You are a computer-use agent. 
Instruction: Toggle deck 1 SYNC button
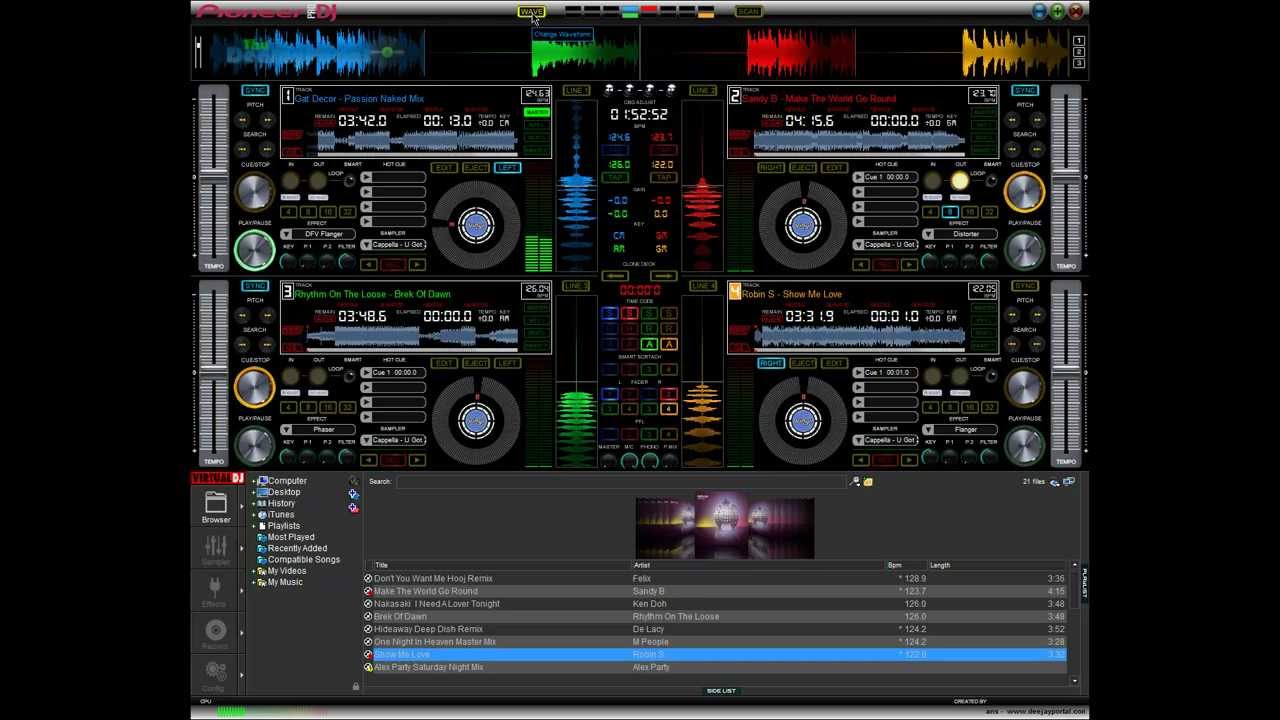(x=255, y=91)
